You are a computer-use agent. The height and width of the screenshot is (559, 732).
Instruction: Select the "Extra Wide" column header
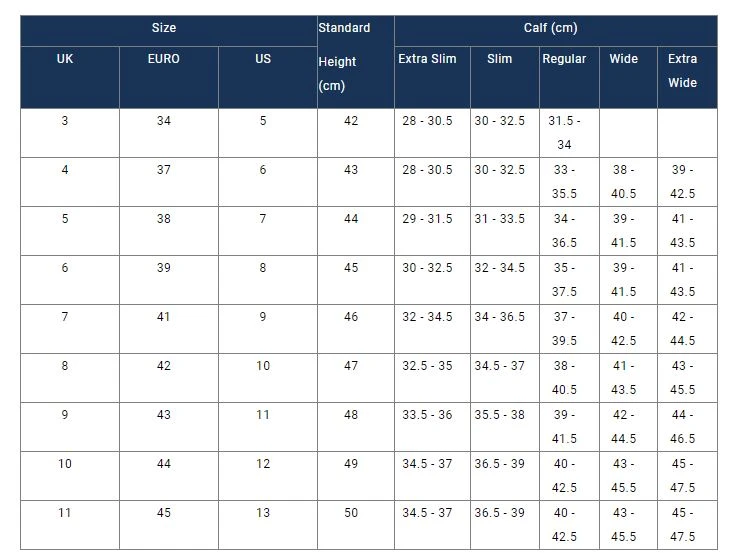(683, 71)
